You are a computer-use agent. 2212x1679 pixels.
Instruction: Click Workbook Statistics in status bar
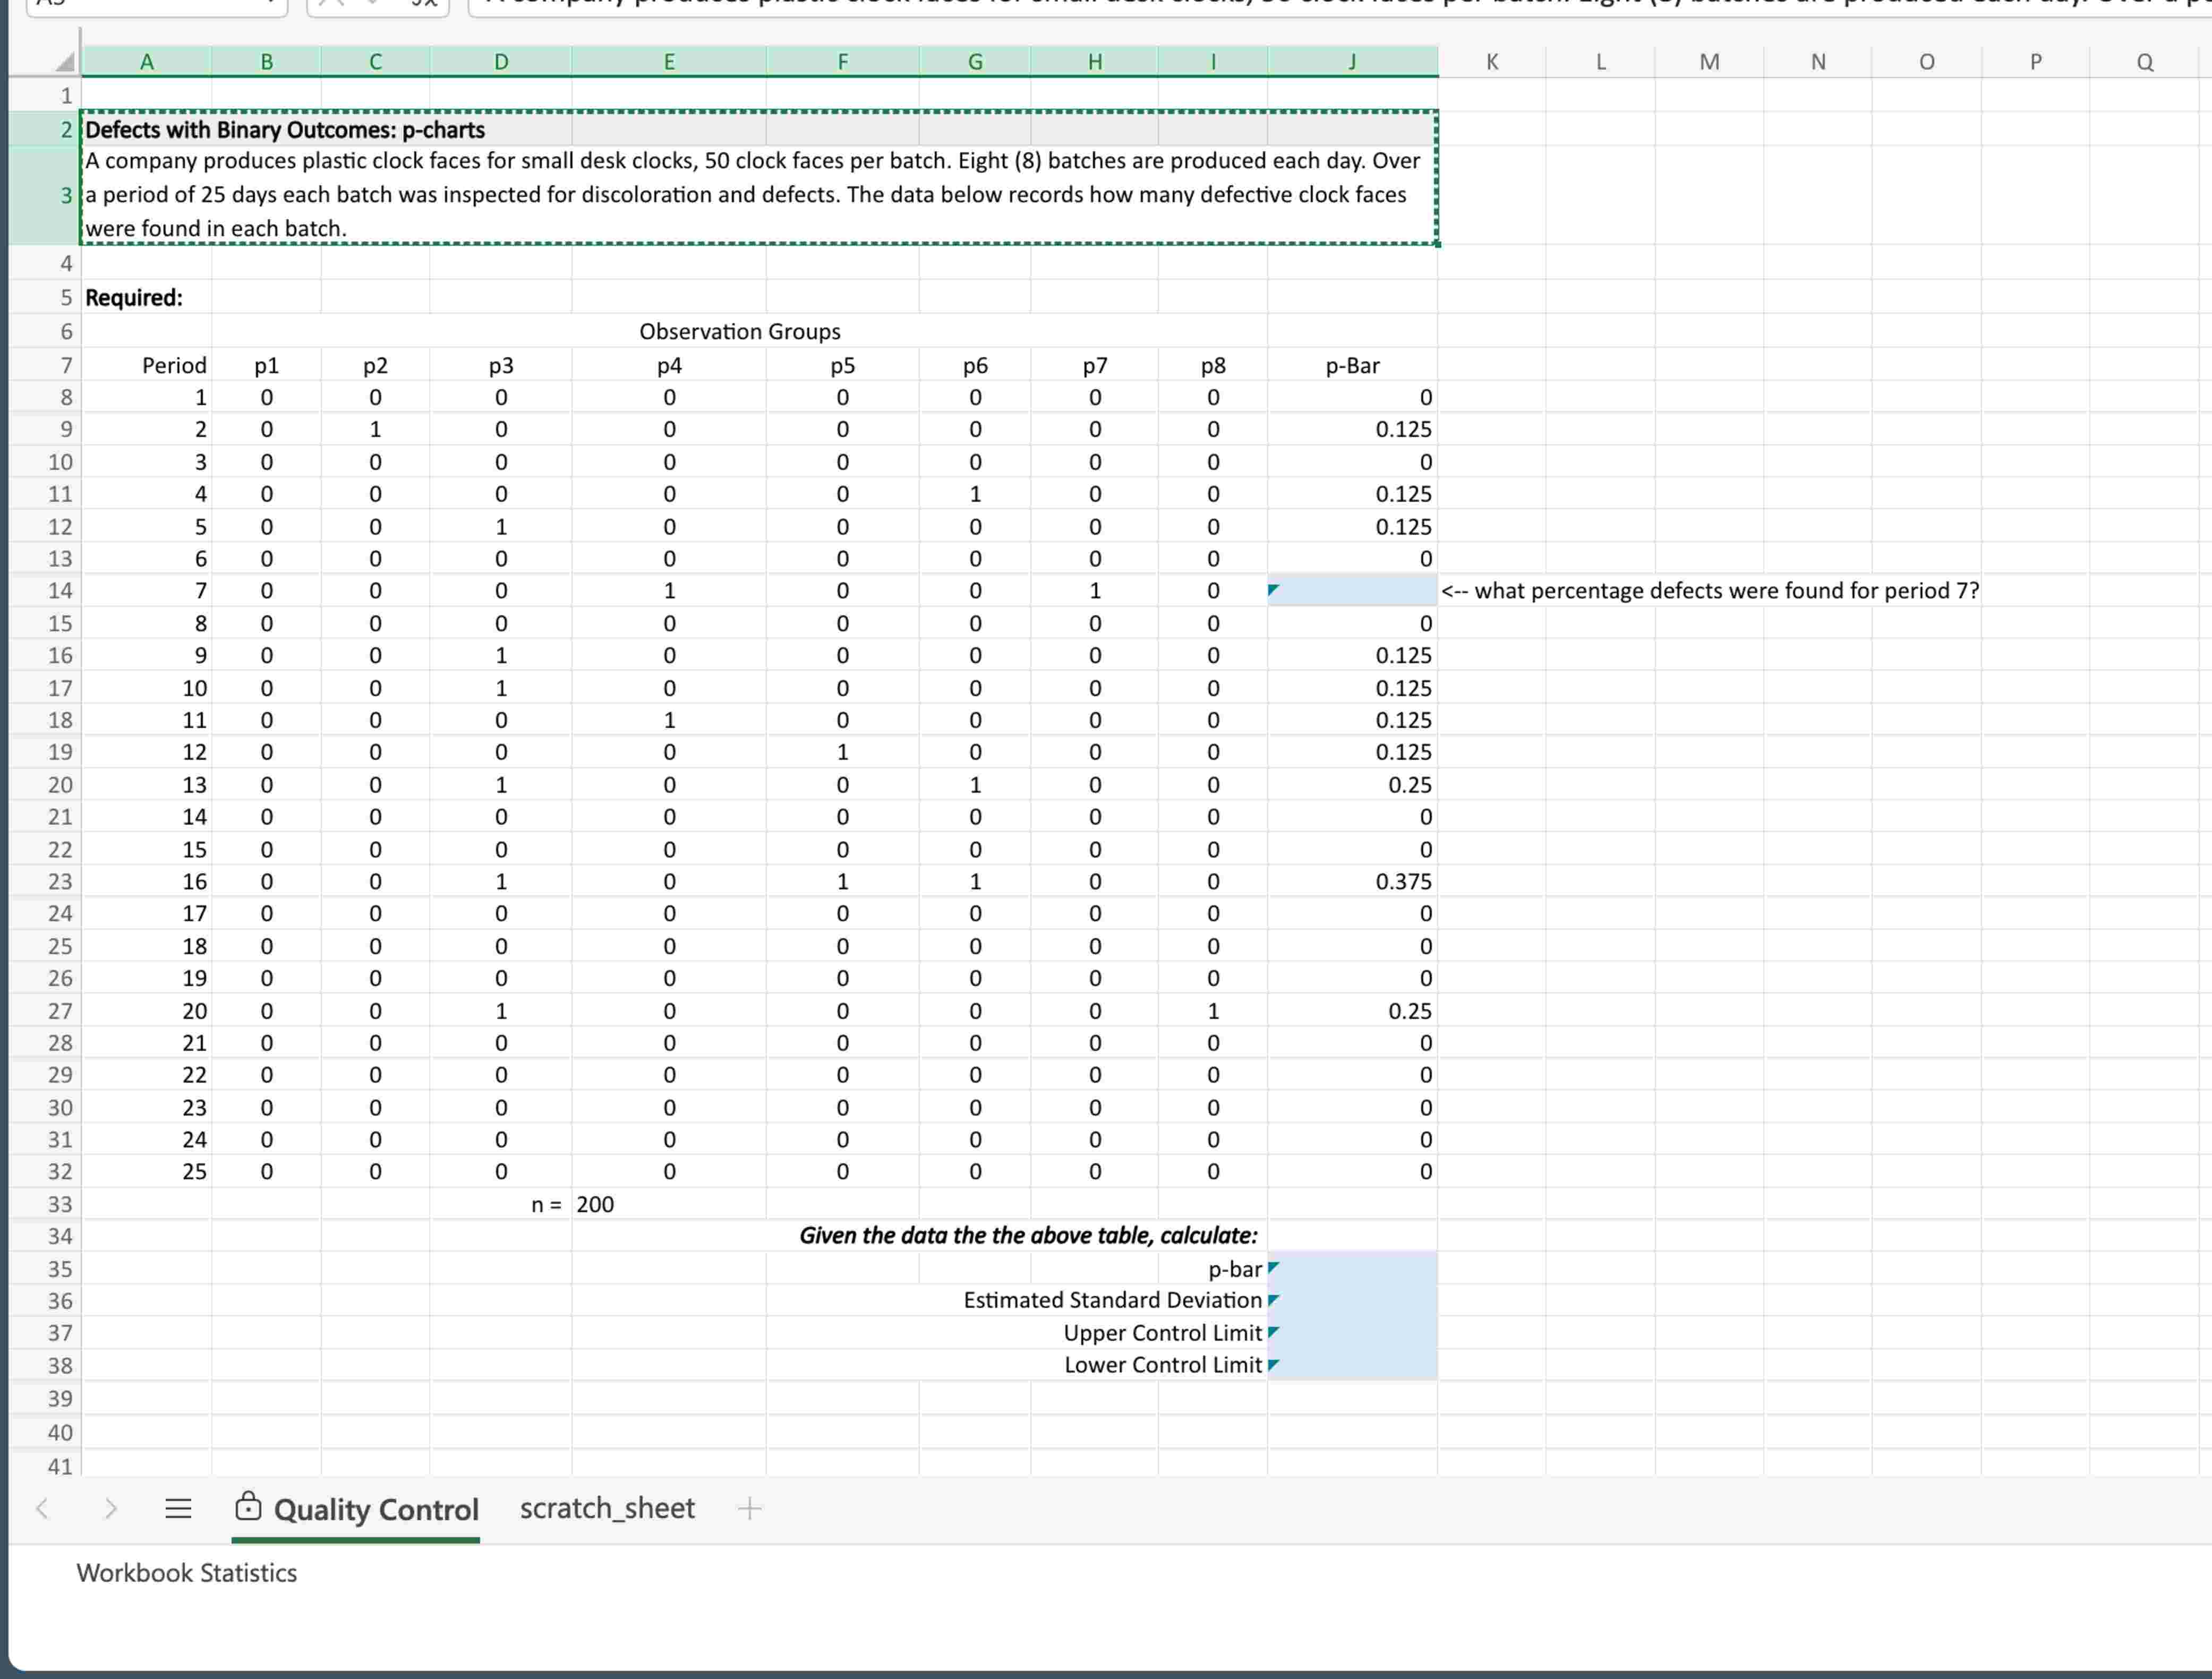coord(187,1573)
